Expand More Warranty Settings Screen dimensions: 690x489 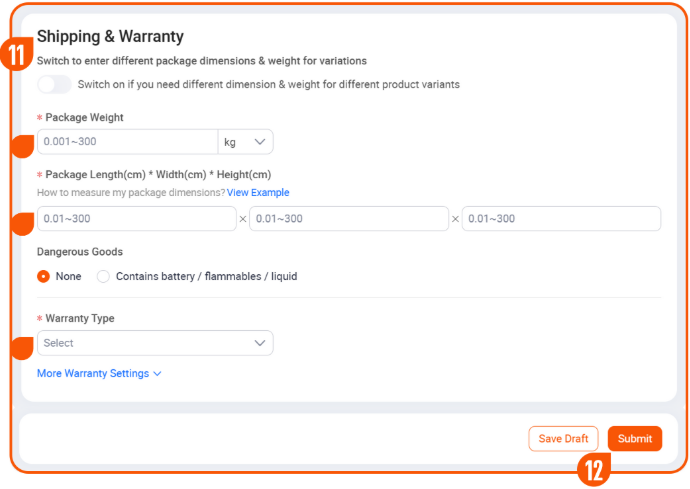coord(98,374)
